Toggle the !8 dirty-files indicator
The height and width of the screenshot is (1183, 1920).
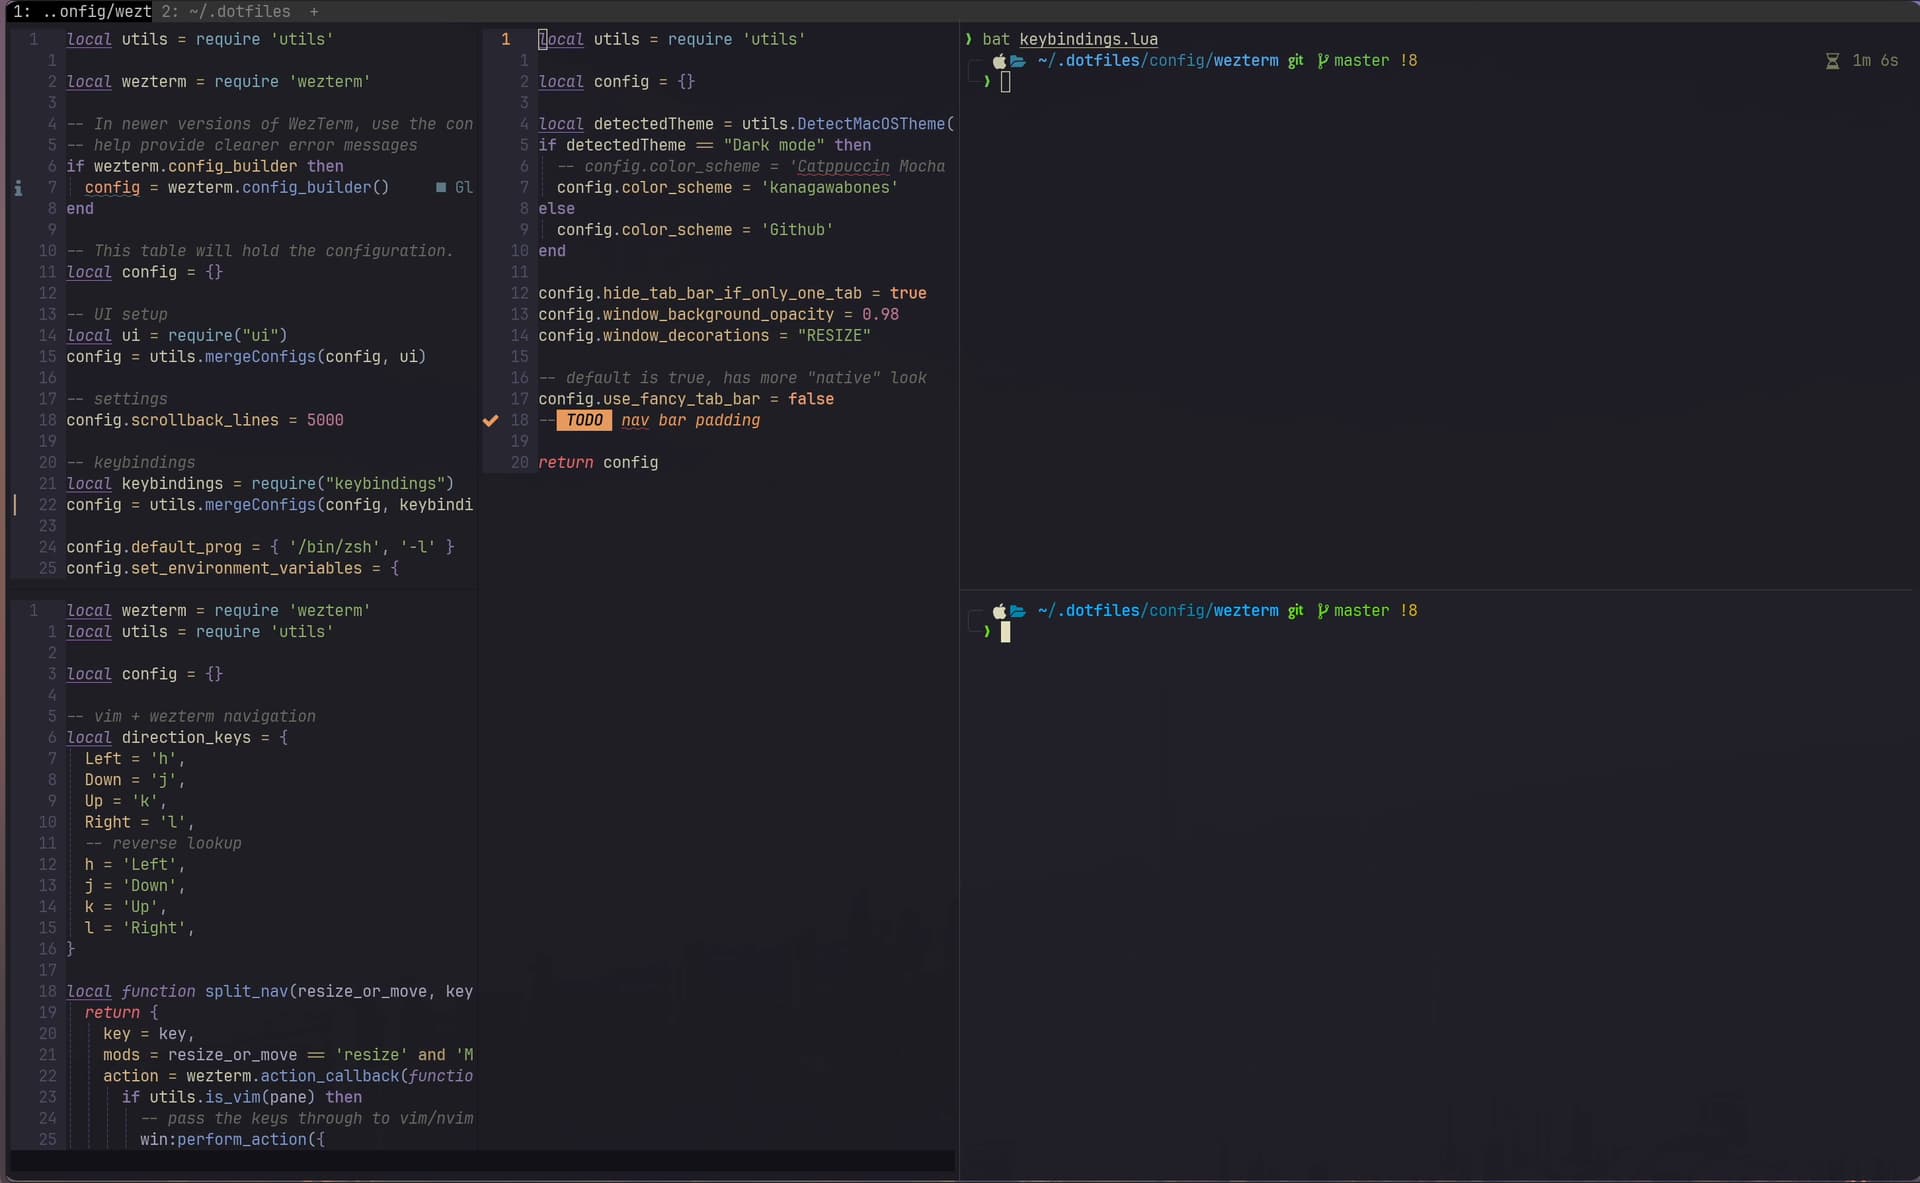(x=1409, y=61)
